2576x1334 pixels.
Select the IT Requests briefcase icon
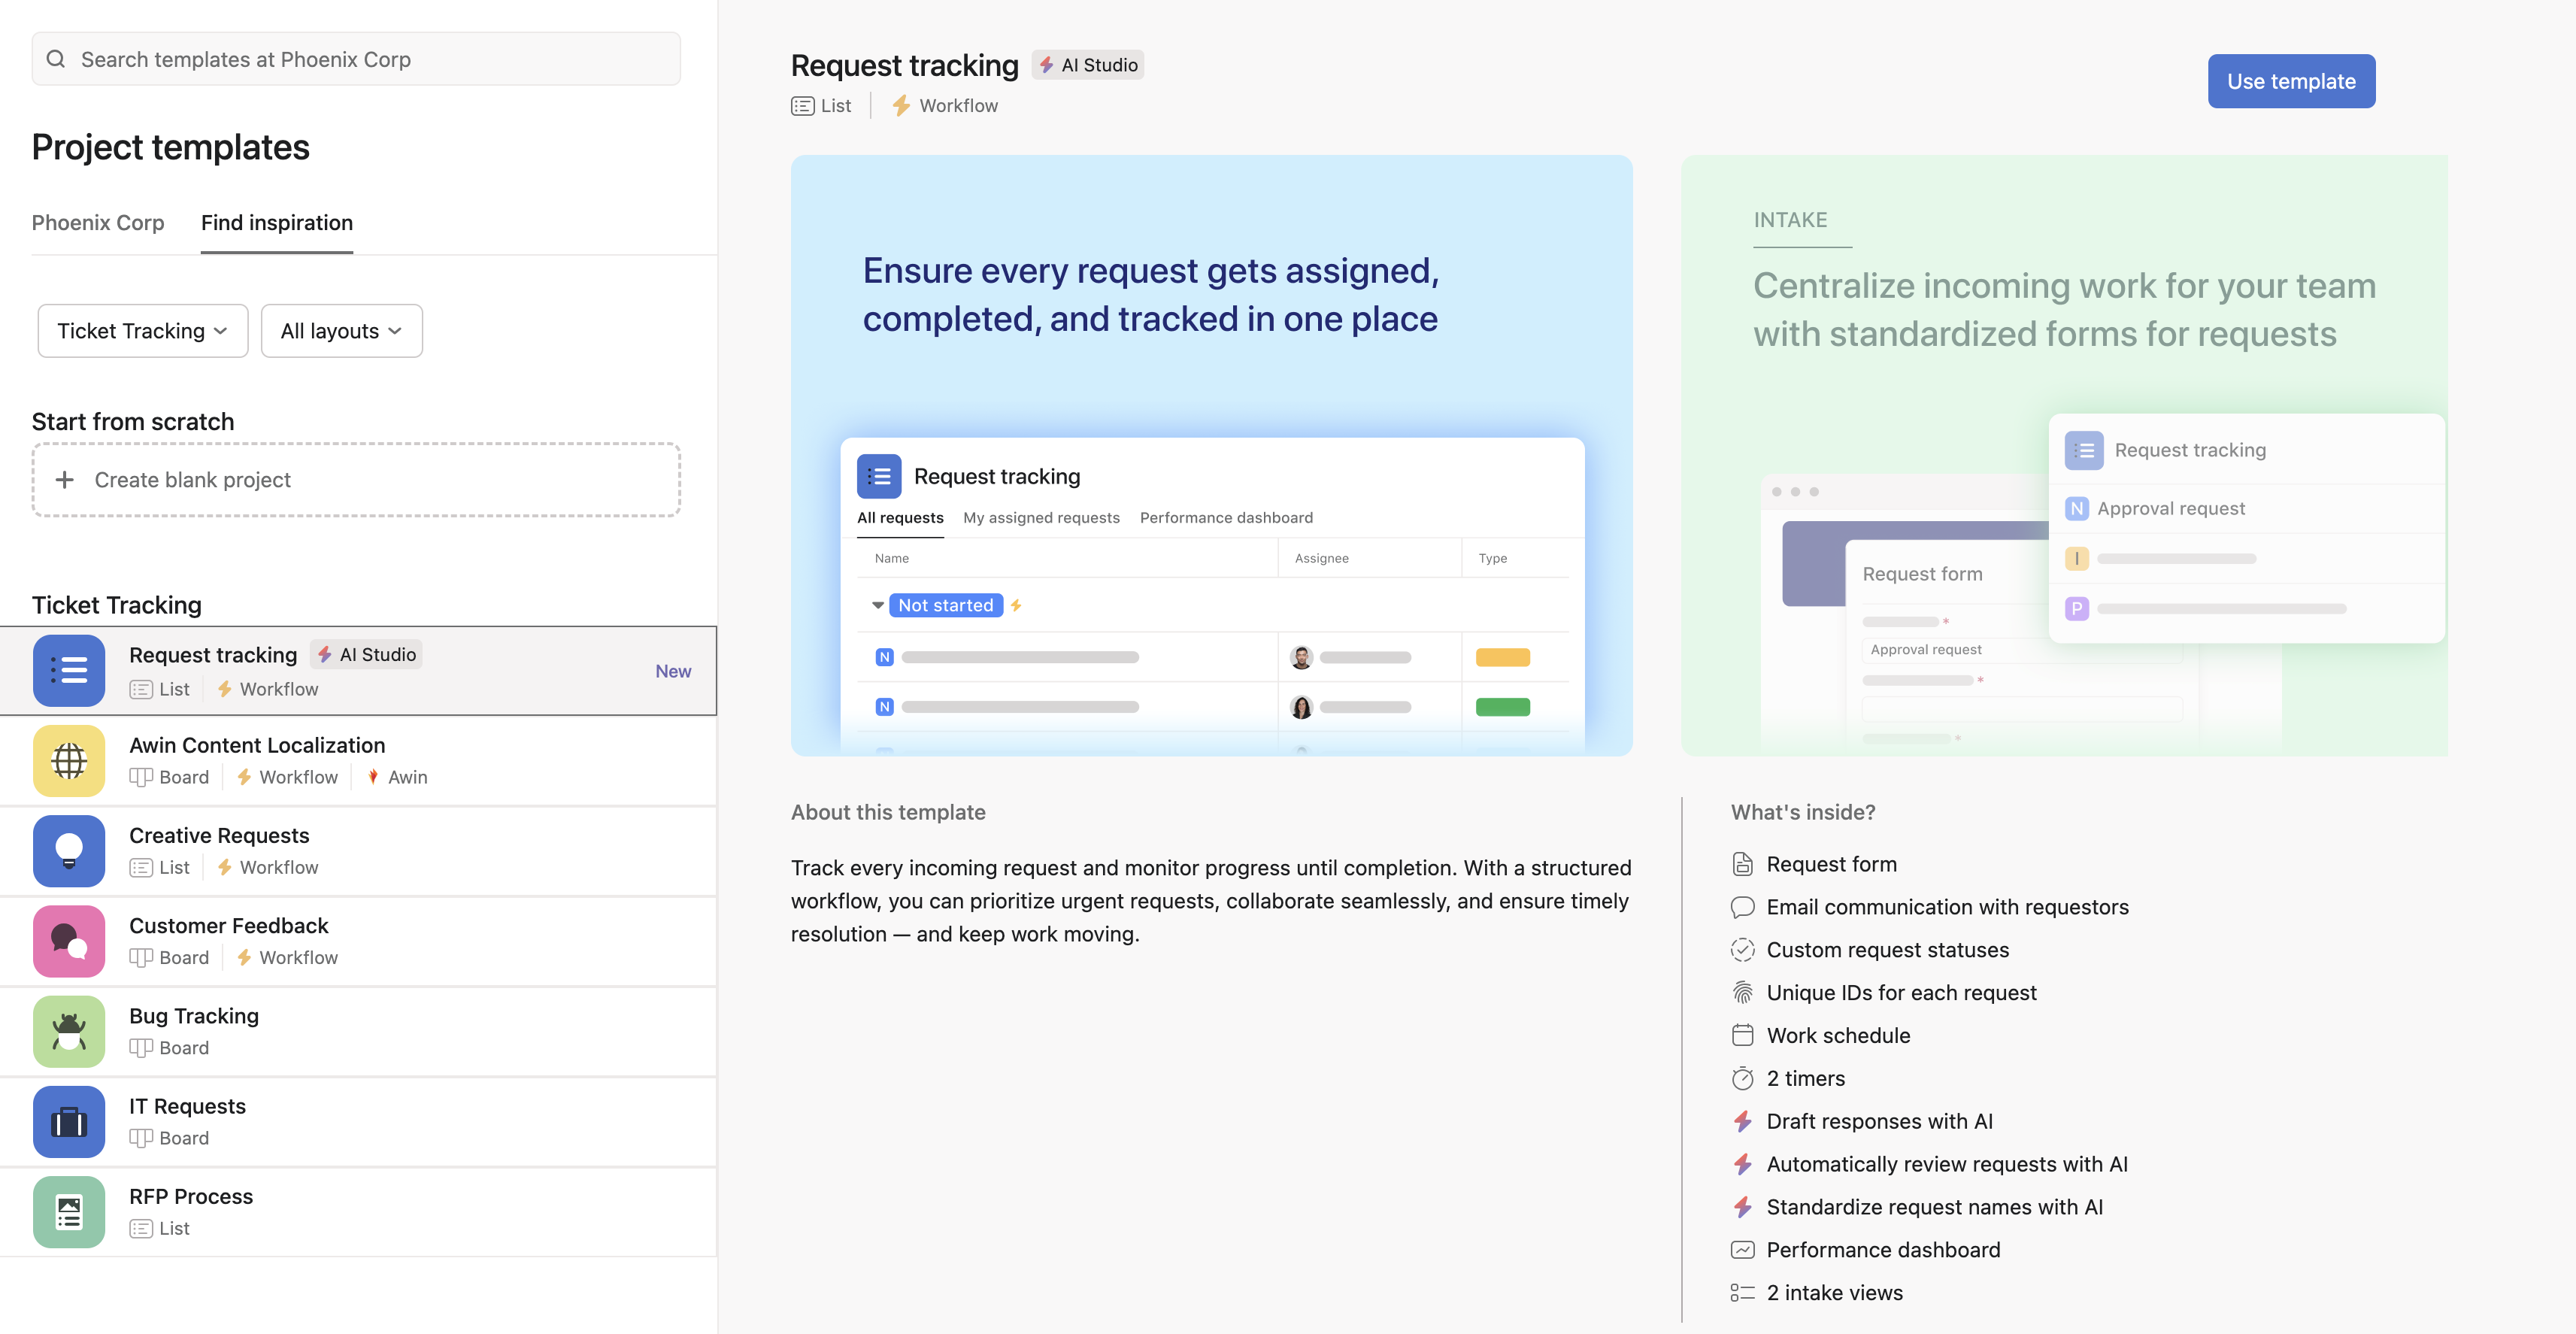tap(69, 1122)
